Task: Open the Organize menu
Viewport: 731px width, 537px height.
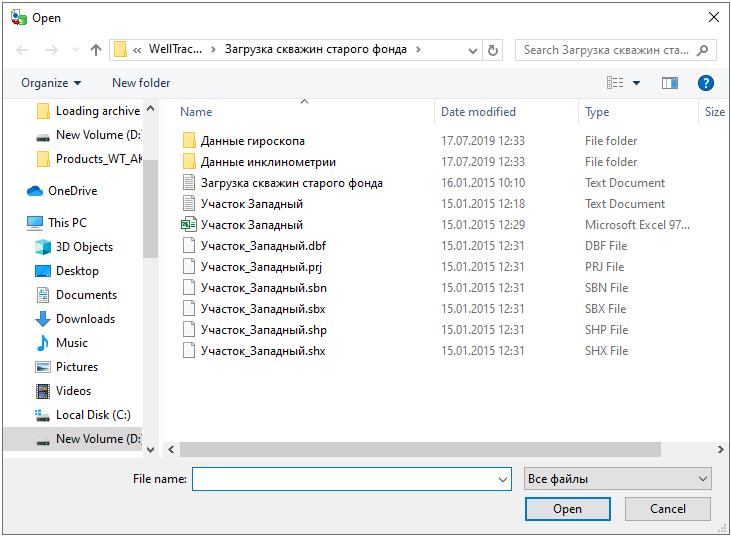Action: click(x=51, y=83)
